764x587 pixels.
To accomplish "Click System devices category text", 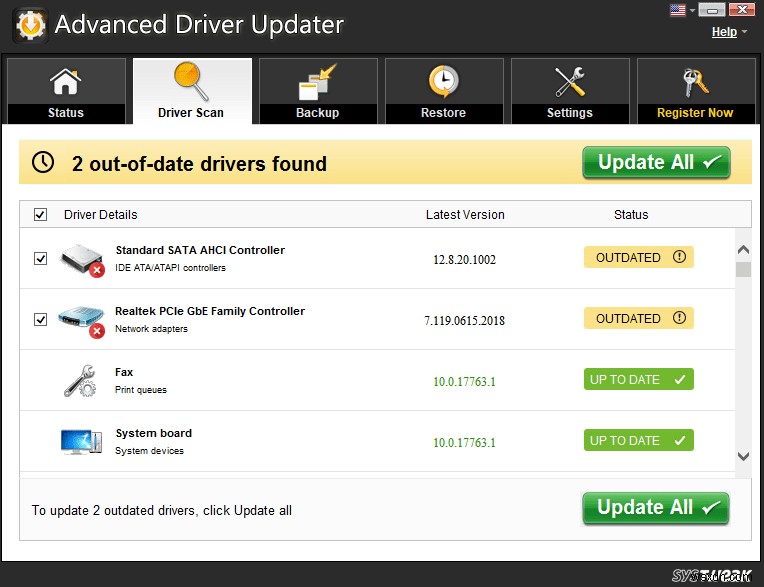I will pos(150,451).
